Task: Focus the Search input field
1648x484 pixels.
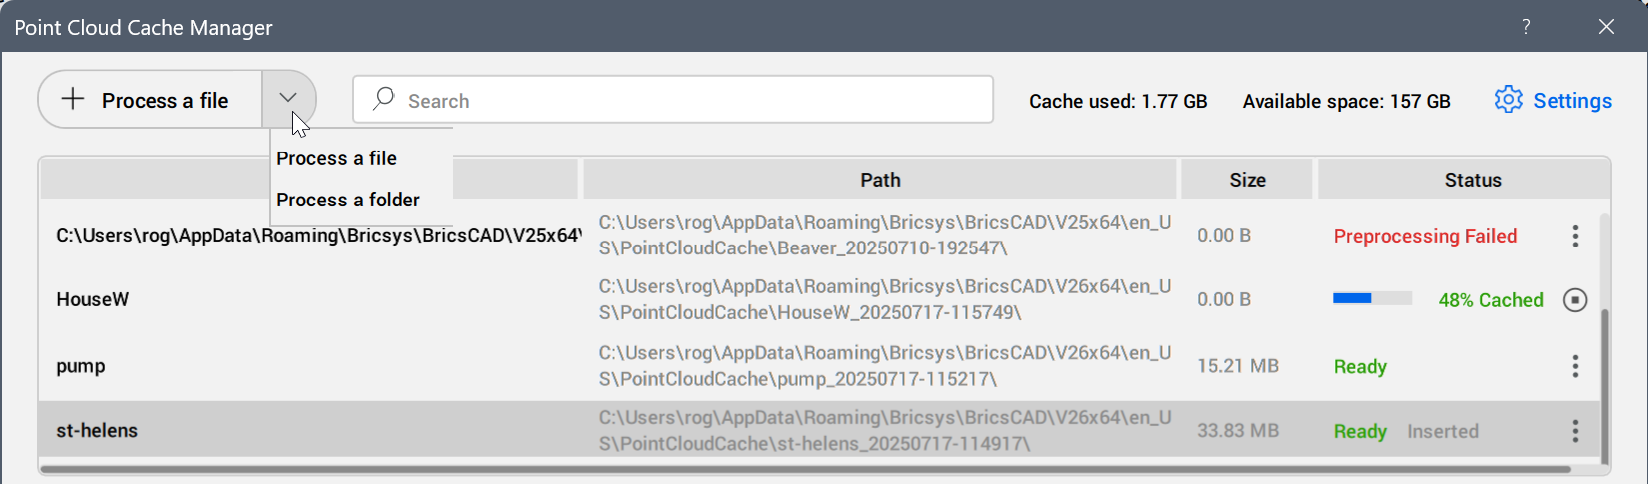Action: pos(690,100)
